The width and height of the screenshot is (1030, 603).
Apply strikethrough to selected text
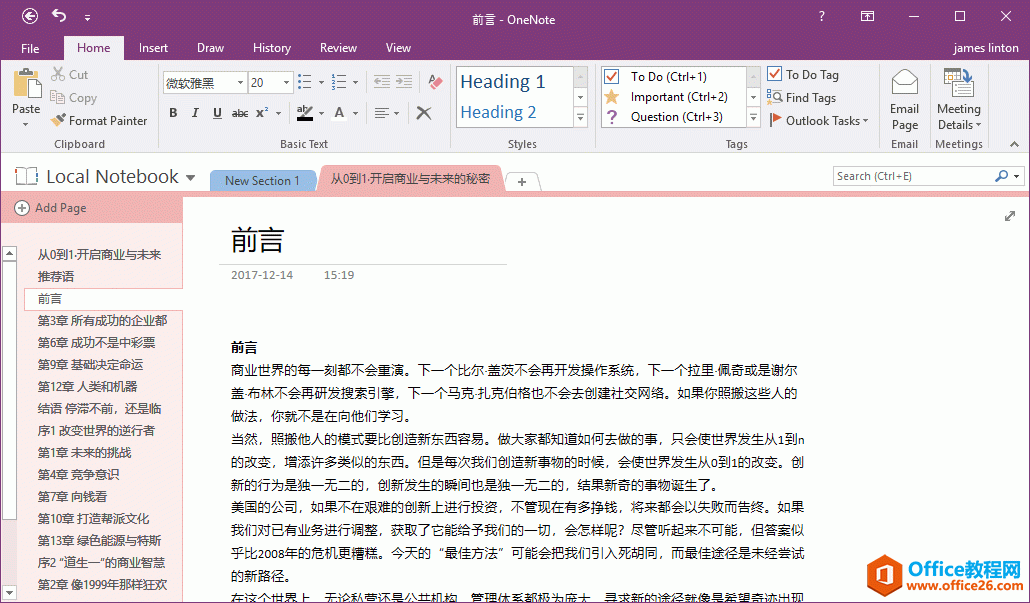point(240,113)
